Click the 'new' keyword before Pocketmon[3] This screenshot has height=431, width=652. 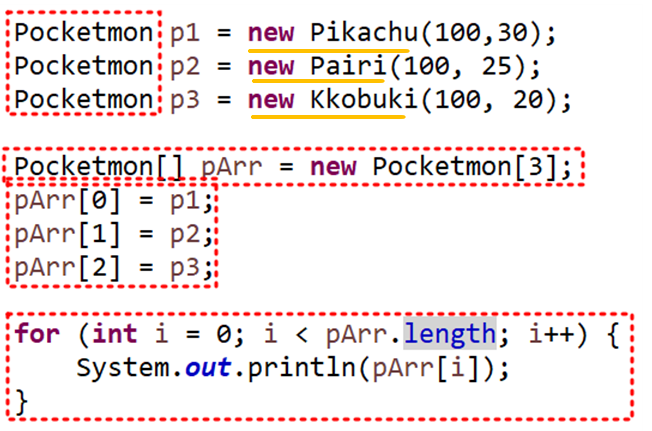tap(333, 167)
